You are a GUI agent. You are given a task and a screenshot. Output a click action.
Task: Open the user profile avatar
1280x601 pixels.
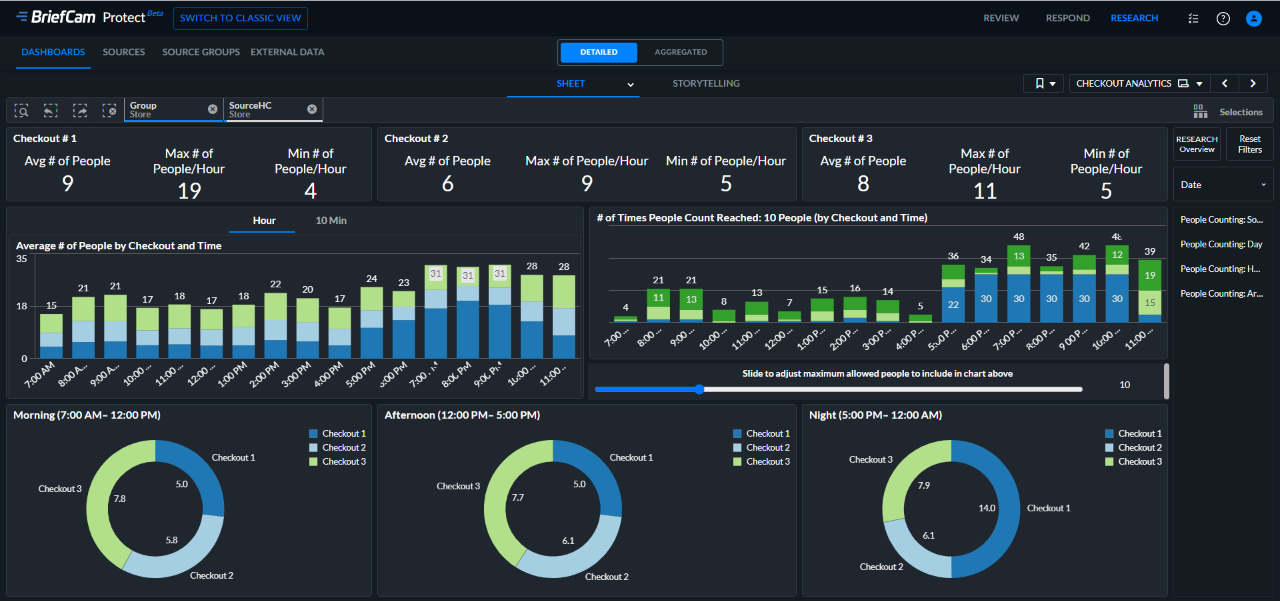1254,18
